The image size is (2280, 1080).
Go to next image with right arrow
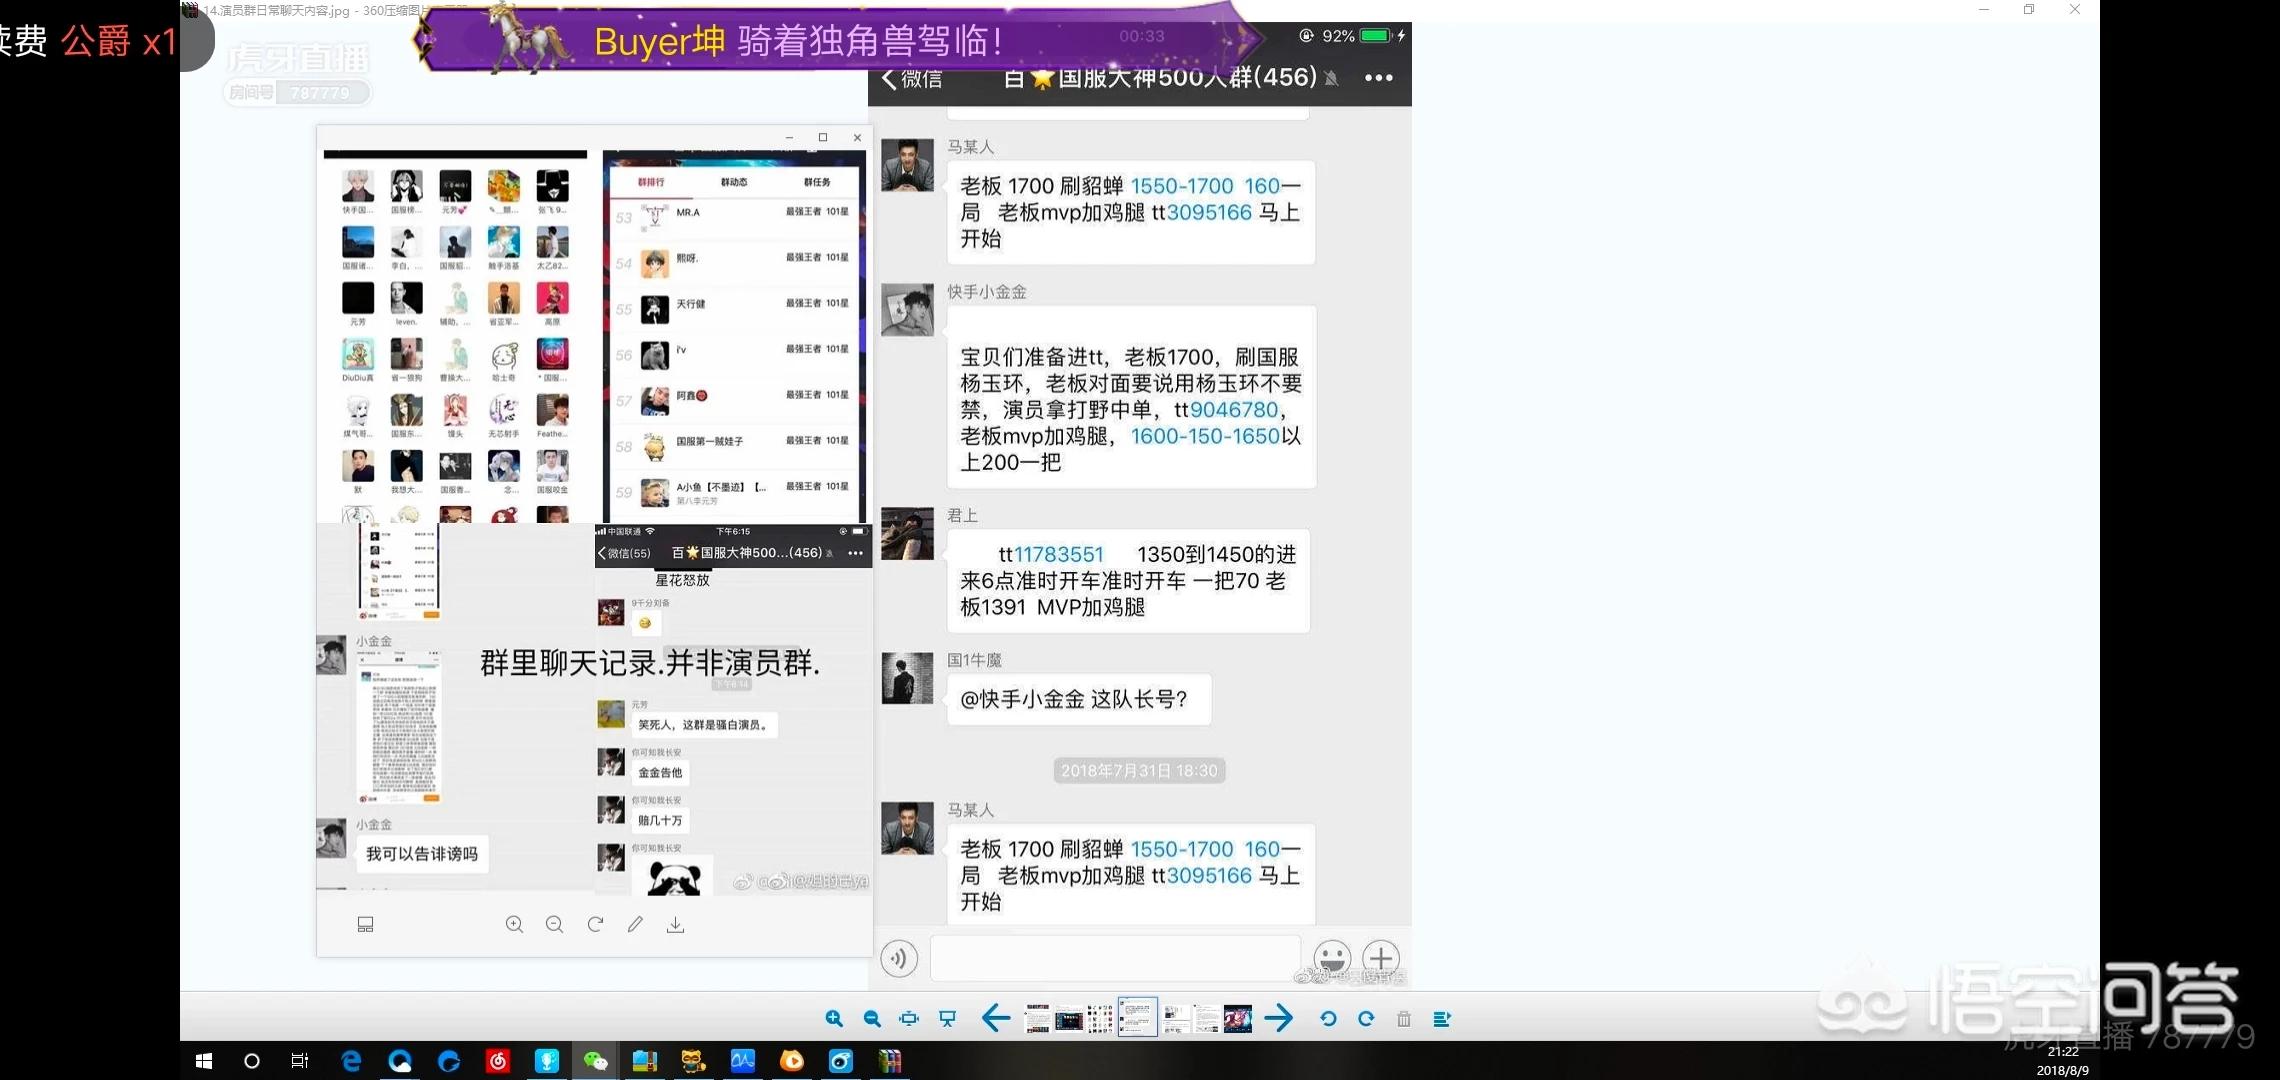[x=1278, y=1019]
